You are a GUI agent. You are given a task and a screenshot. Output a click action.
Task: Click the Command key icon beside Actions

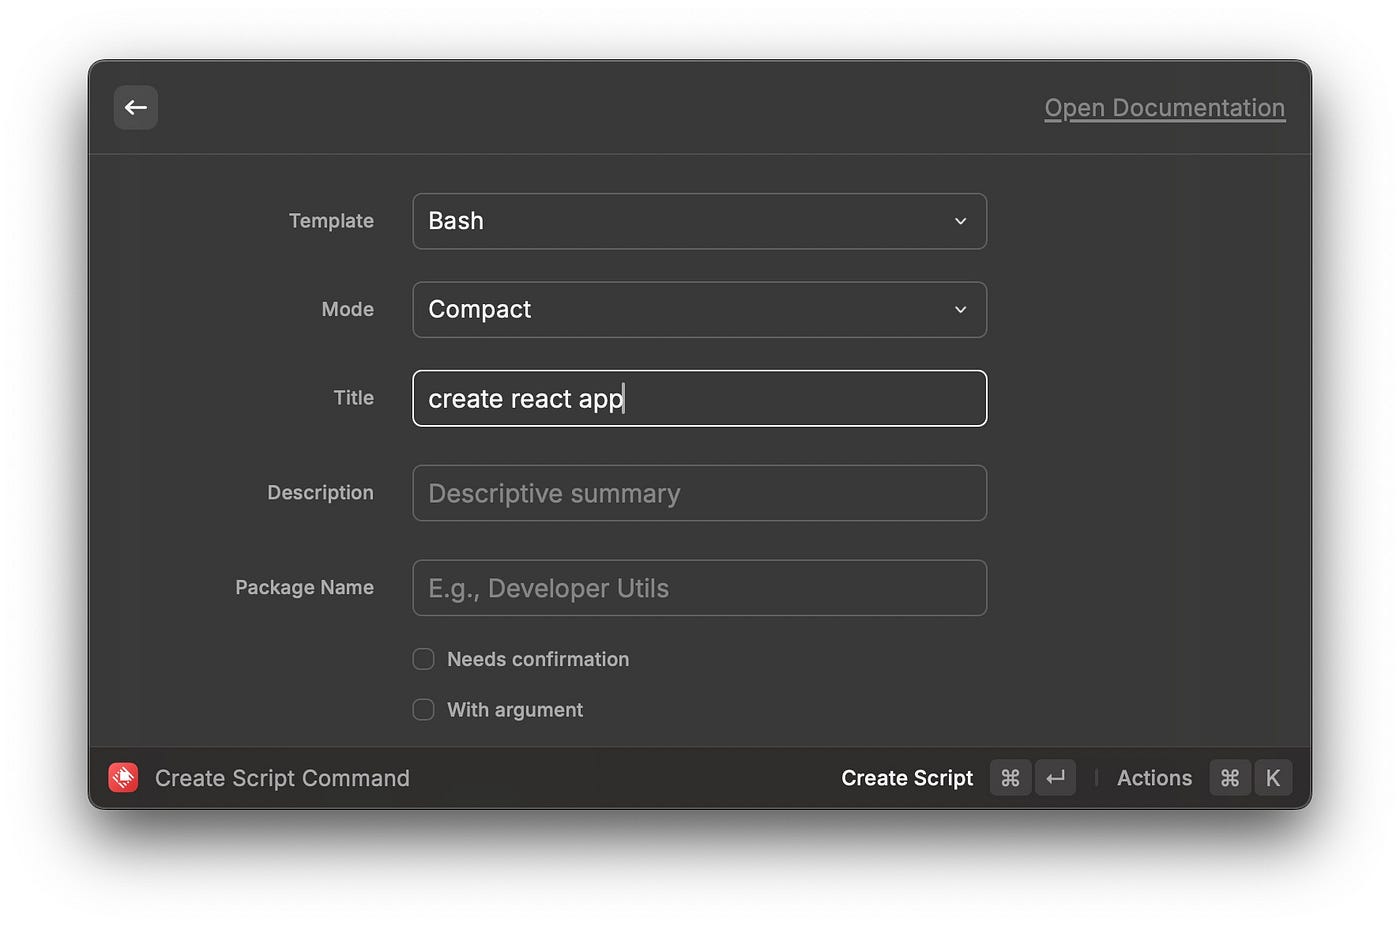1229,777
